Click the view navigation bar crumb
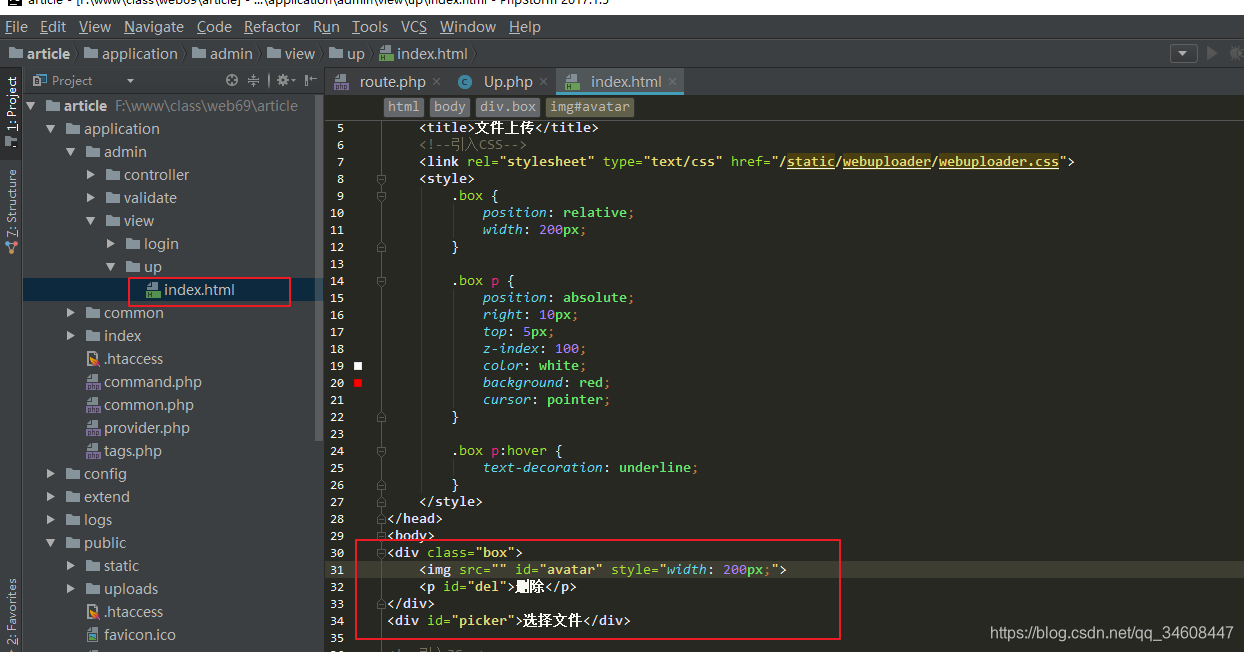The width and height of the screenshot is (1244, 652). (x=290, y=54)
